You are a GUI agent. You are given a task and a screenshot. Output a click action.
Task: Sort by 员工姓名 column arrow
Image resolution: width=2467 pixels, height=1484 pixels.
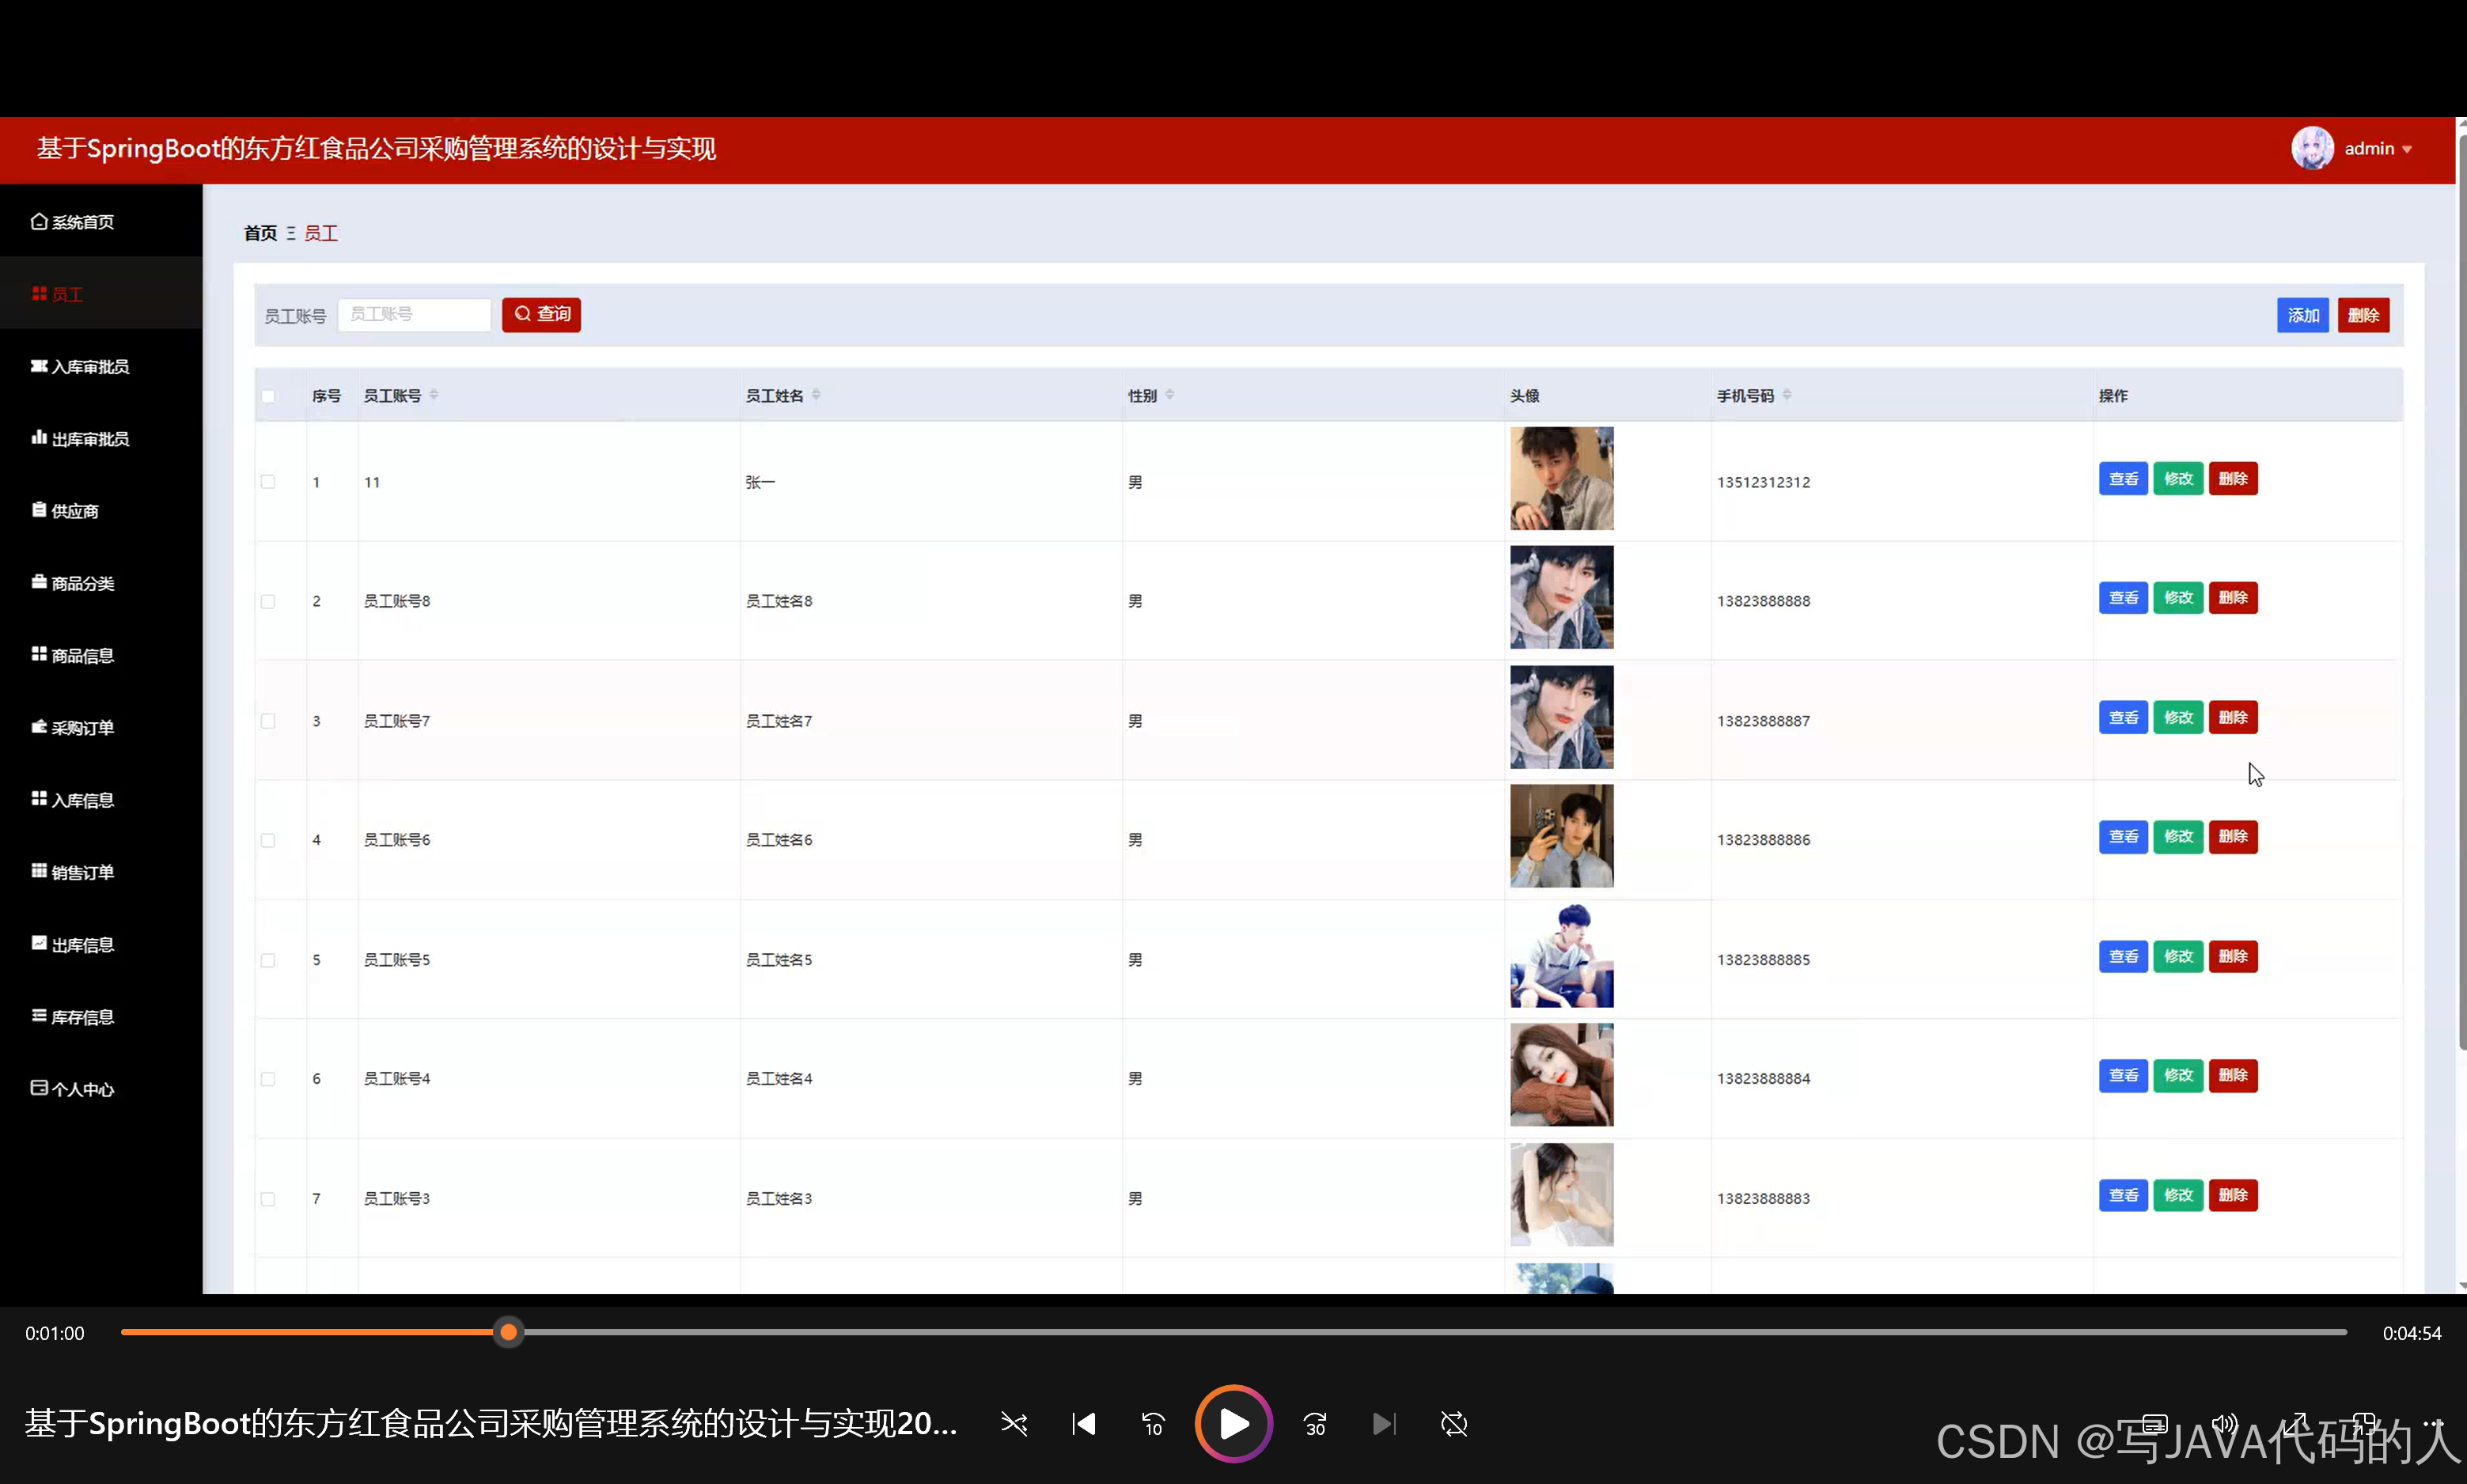tap(816, 395)
